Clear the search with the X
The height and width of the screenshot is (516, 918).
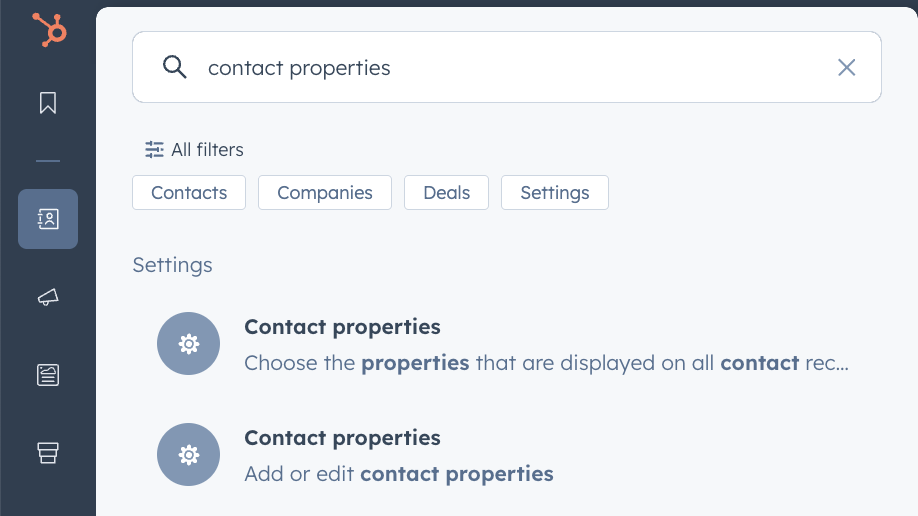(846, 67)
